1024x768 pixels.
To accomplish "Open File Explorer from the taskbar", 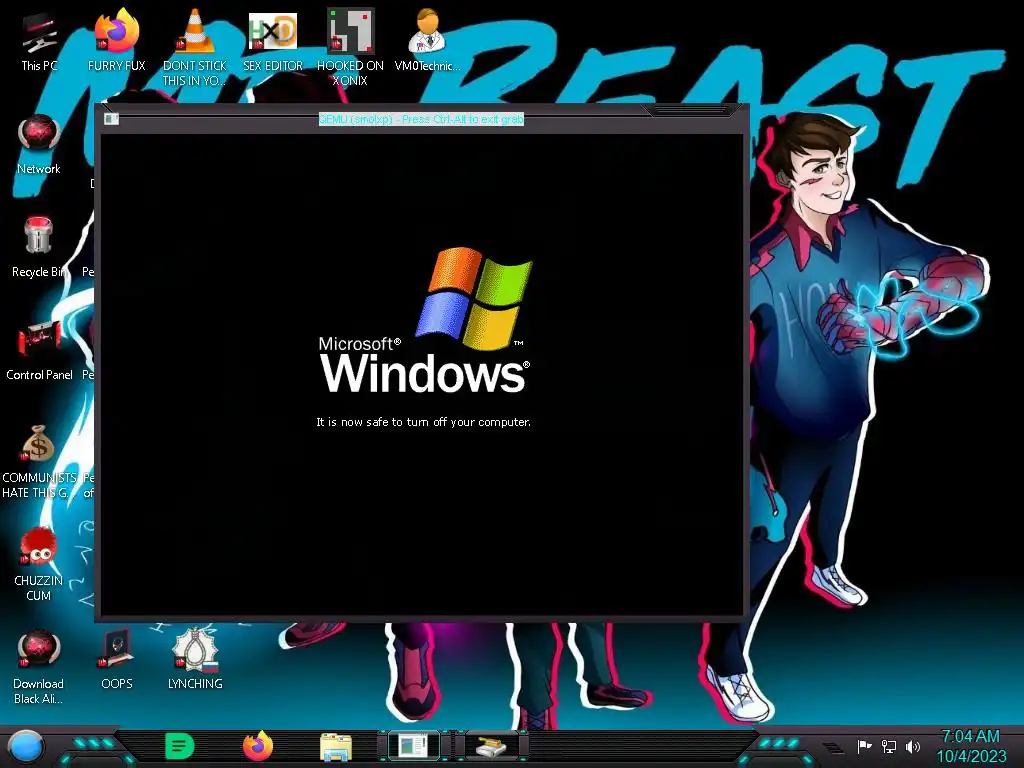I will pos(336,746).
